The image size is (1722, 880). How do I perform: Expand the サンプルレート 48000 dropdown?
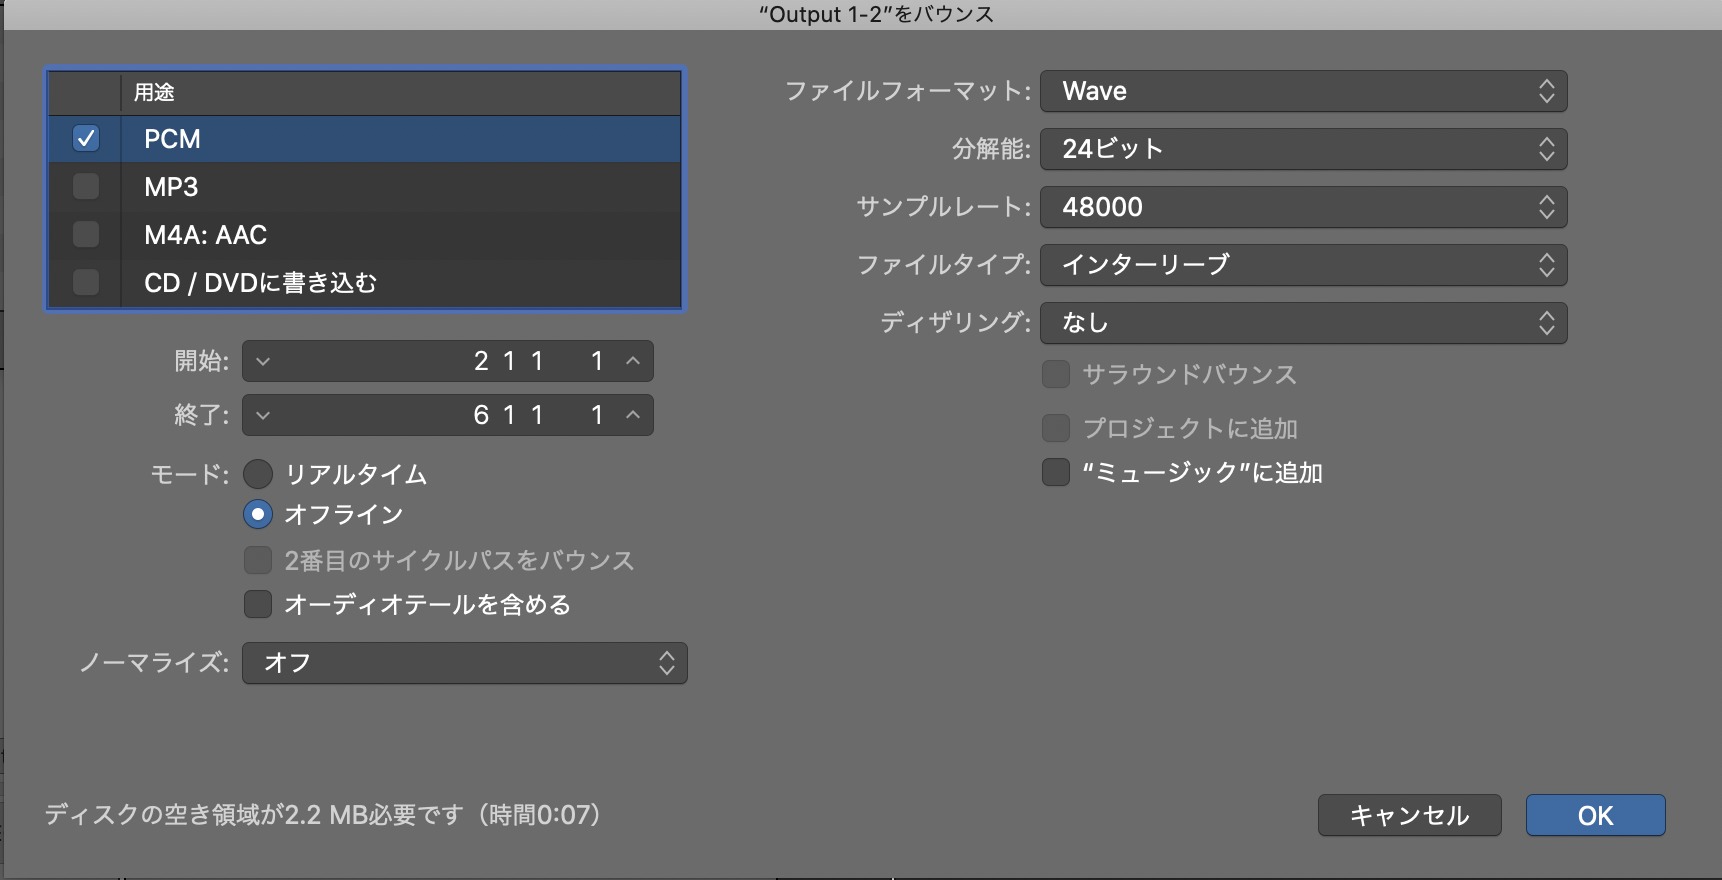point(1303,207)
